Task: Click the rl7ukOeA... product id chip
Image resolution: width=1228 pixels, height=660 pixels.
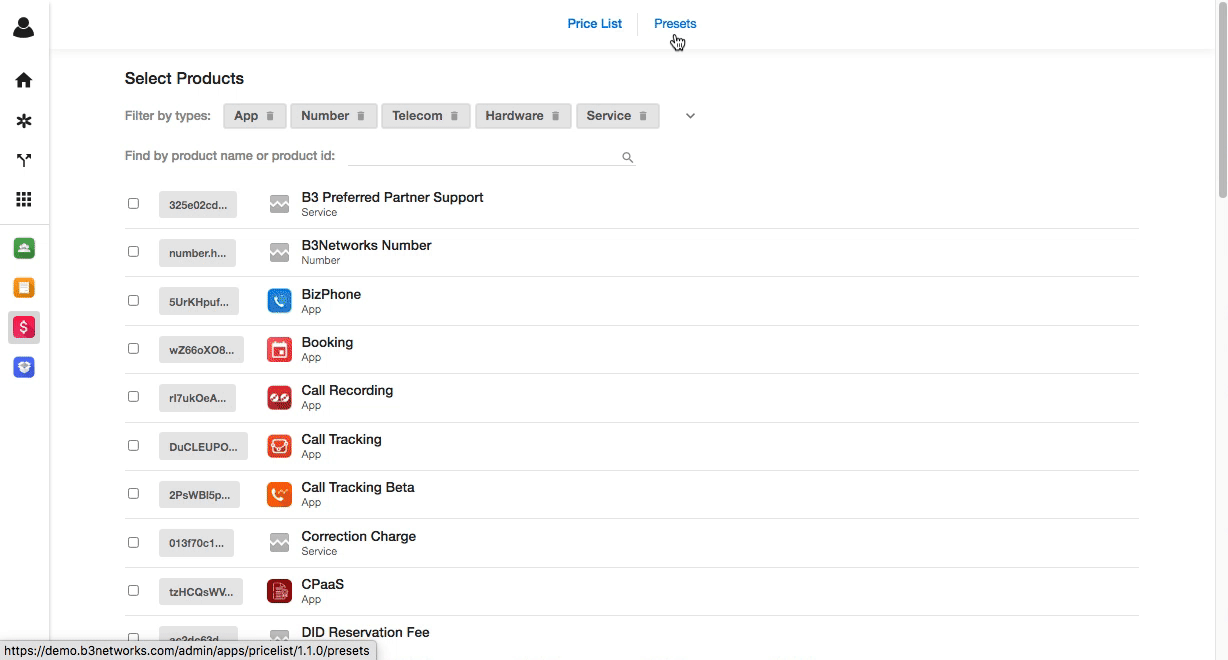Action: (x=197, y=398)
